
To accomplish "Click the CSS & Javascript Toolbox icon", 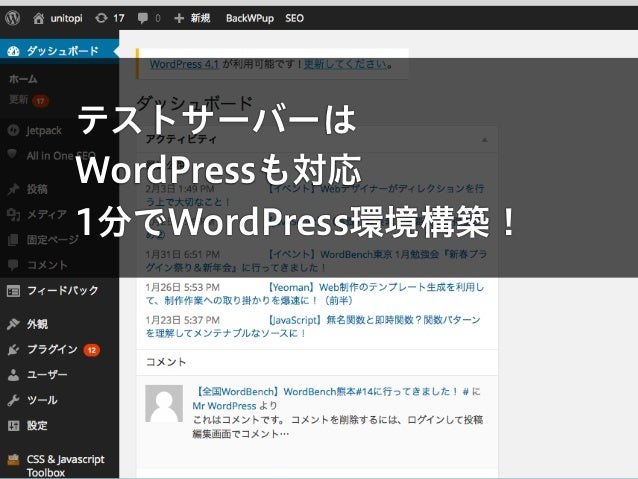I will tap(13, 459).
